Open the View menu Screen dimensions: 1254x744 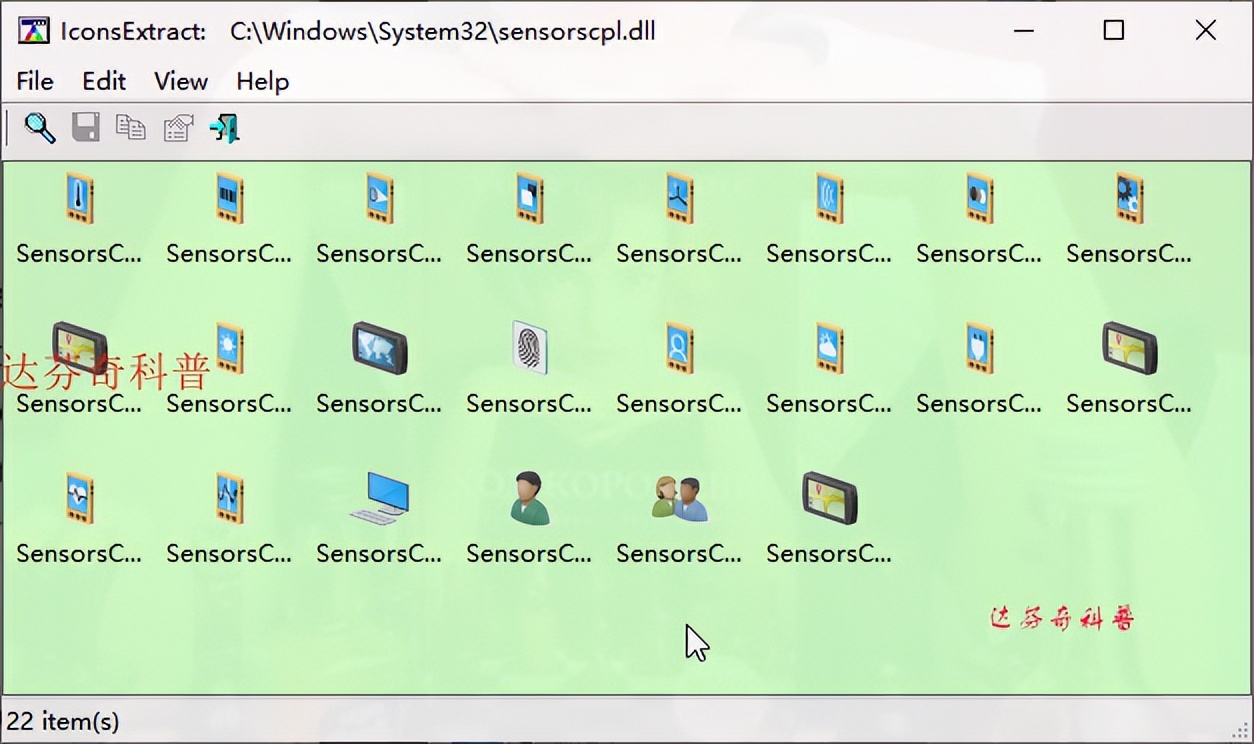click(x=181, y=81)
